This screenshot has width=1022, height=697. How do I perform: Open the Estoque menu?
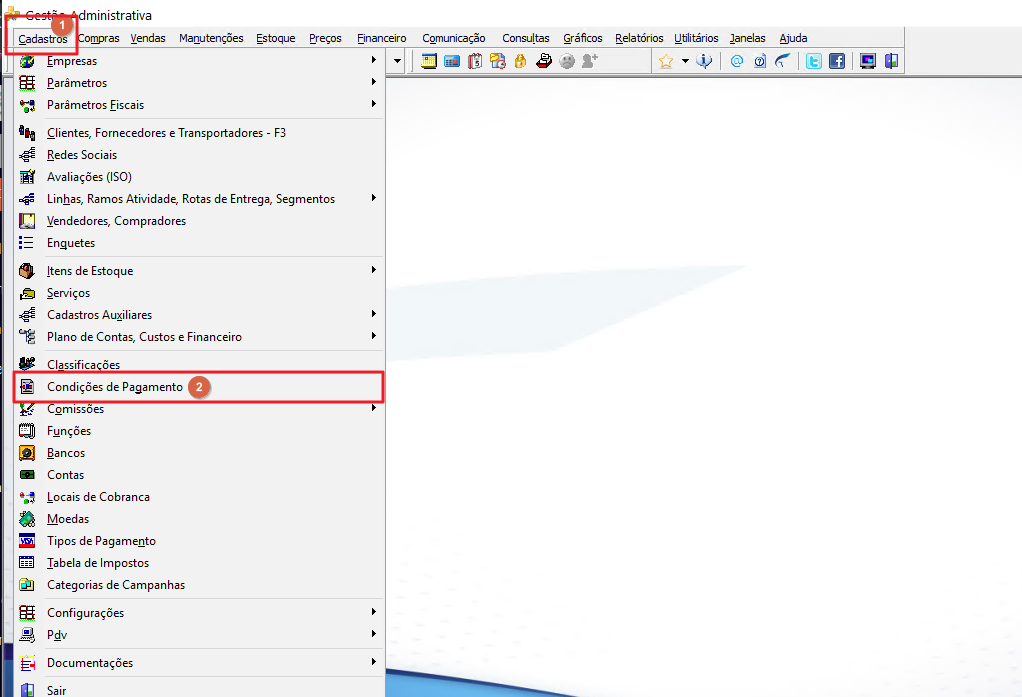click(x=276, y=38)
